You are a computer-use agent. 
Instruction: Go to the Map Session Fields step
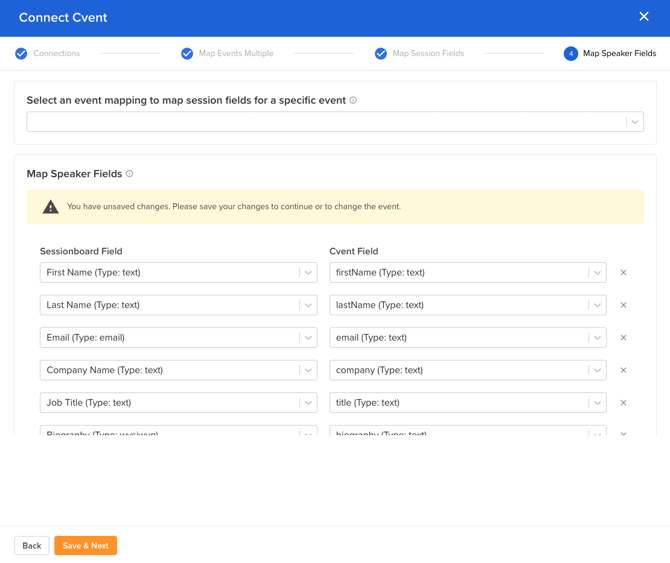pos(428,53)
